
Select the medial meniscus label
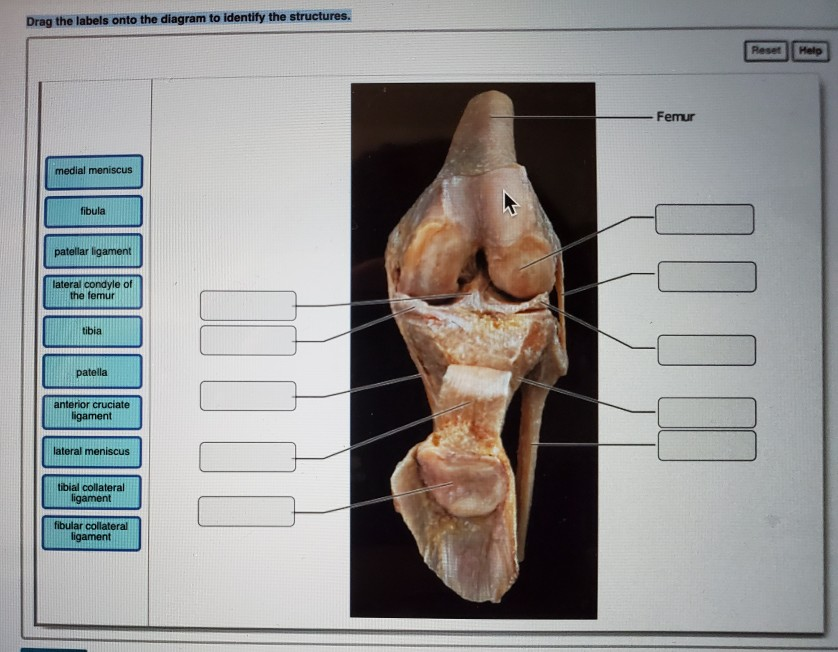91,171
